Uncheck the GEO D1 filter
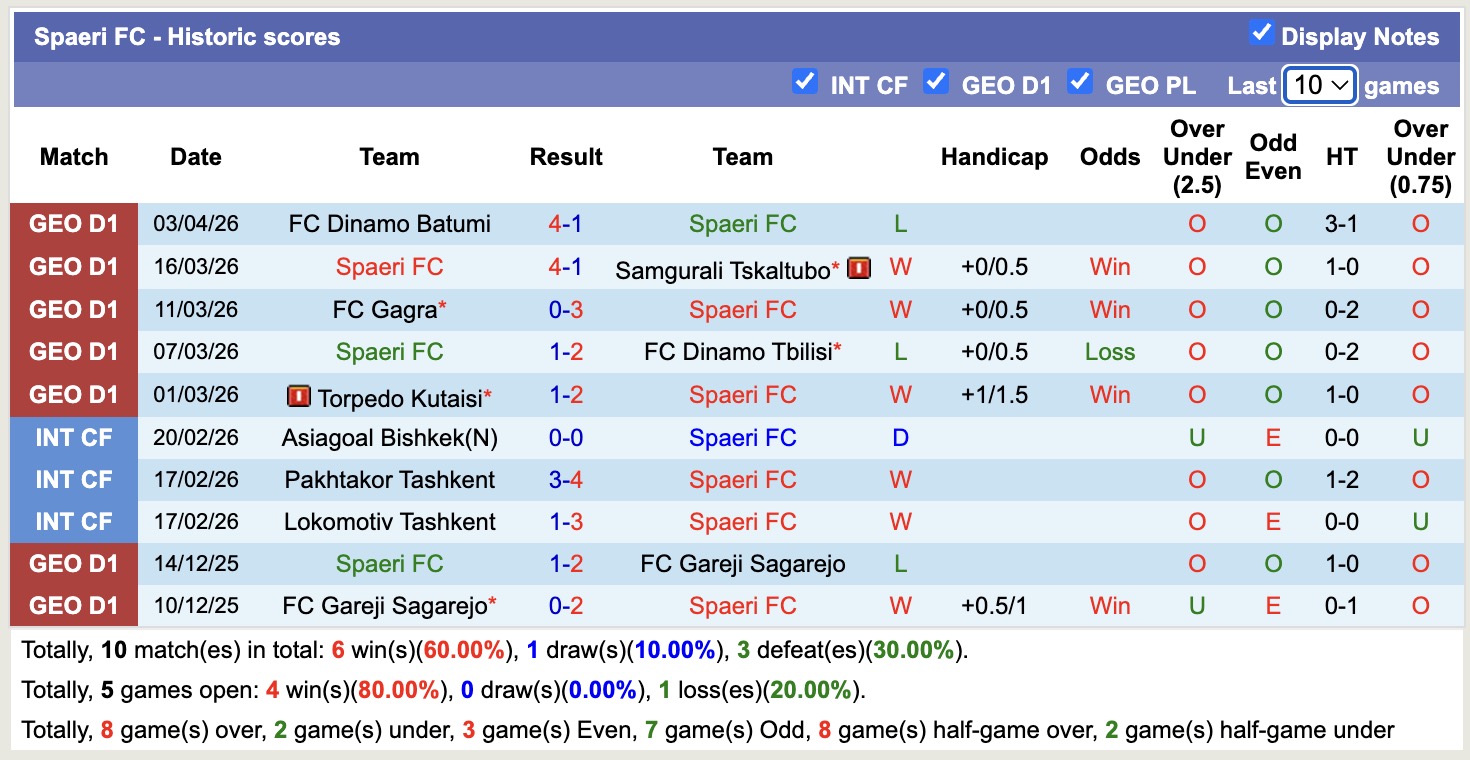Image resolution: width=1470 pixels, height=760 pixels. tap(936, 84)
